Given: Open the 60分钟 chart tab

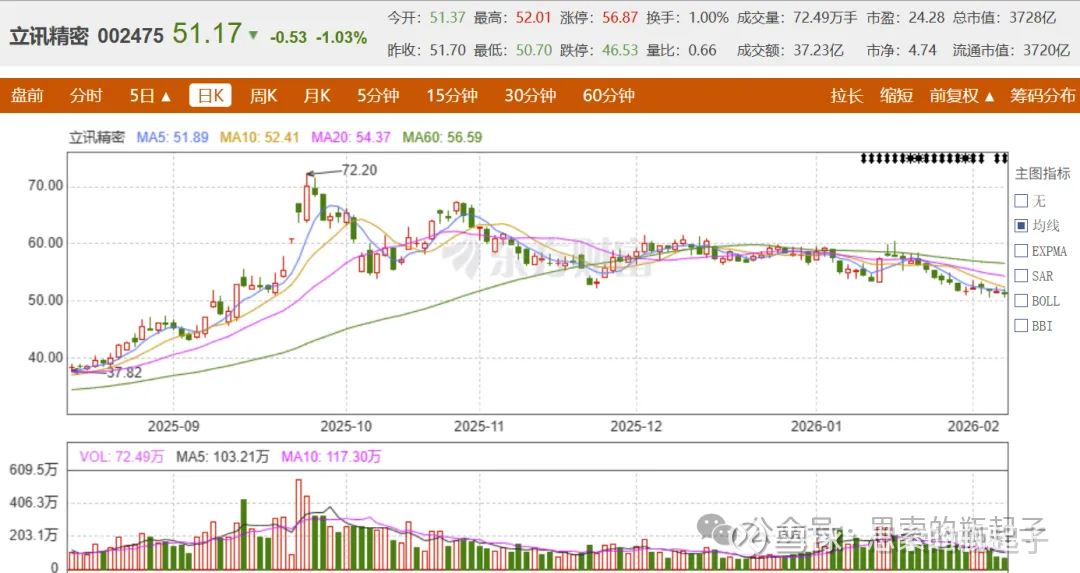Looking at the screenshot, I should pyautogui.click(x=609, y=96).
